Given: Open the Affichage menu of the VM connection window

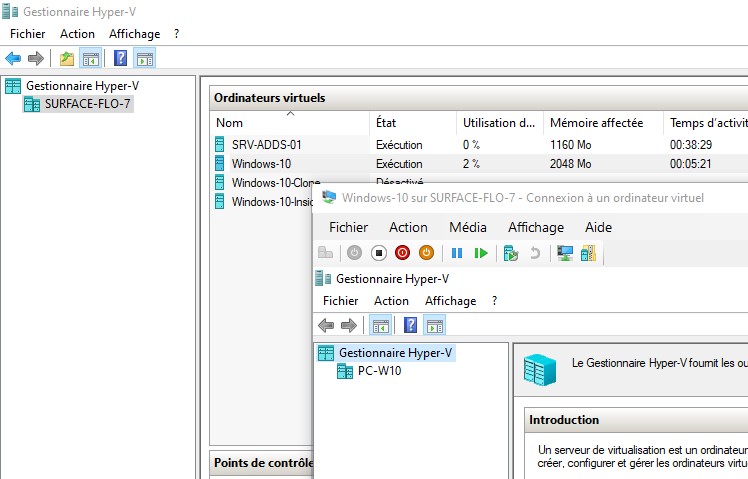Looking at the screenshot, I should tap(536, 227).
